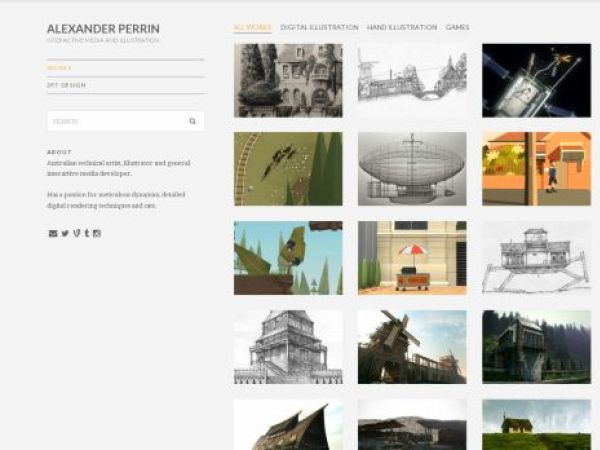The width and height of the screenshot is (600, 450).
Task: Open the top-down railway track game thumbnail
Action: point(288,169)
